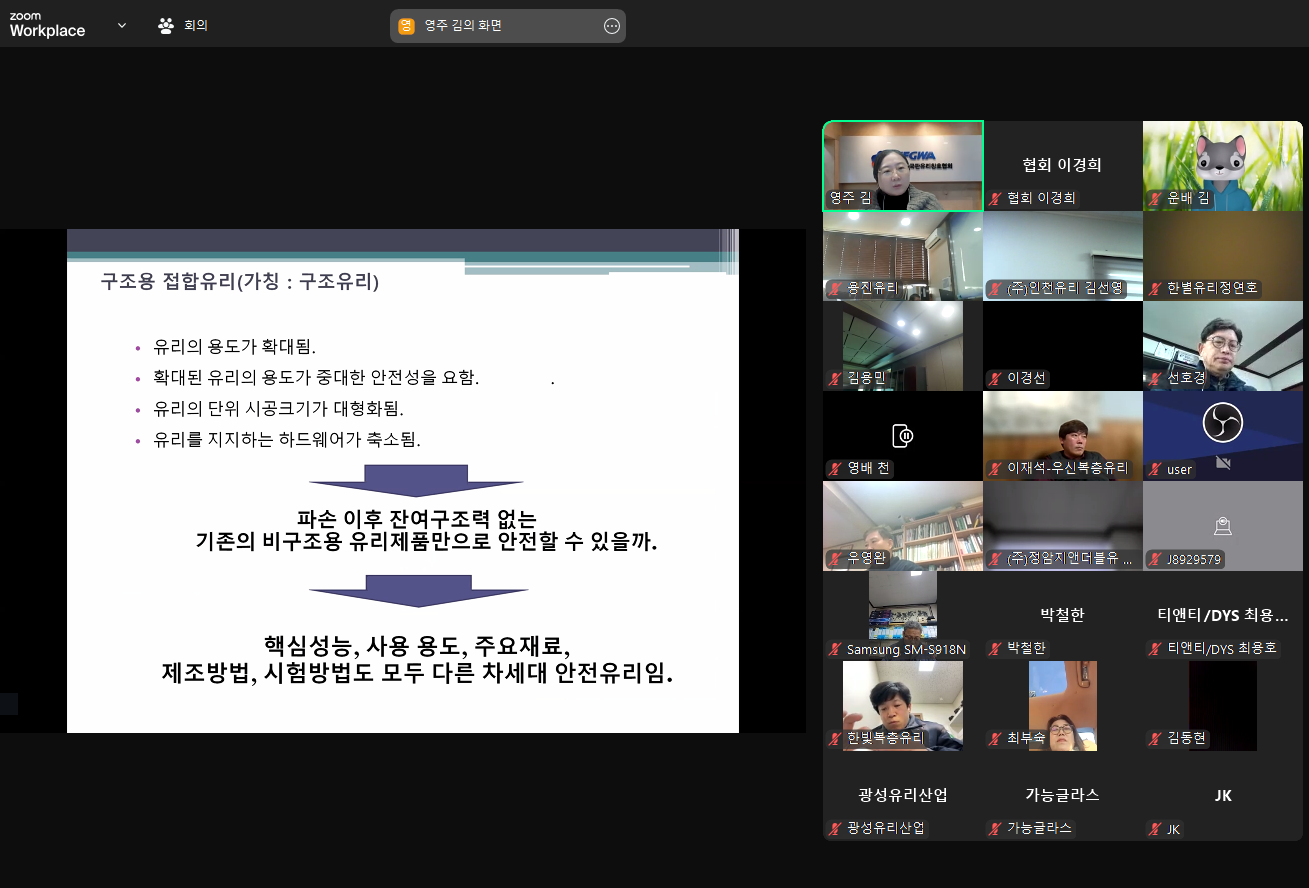Click the camera-off icon on the user tile

[1225, 463]
